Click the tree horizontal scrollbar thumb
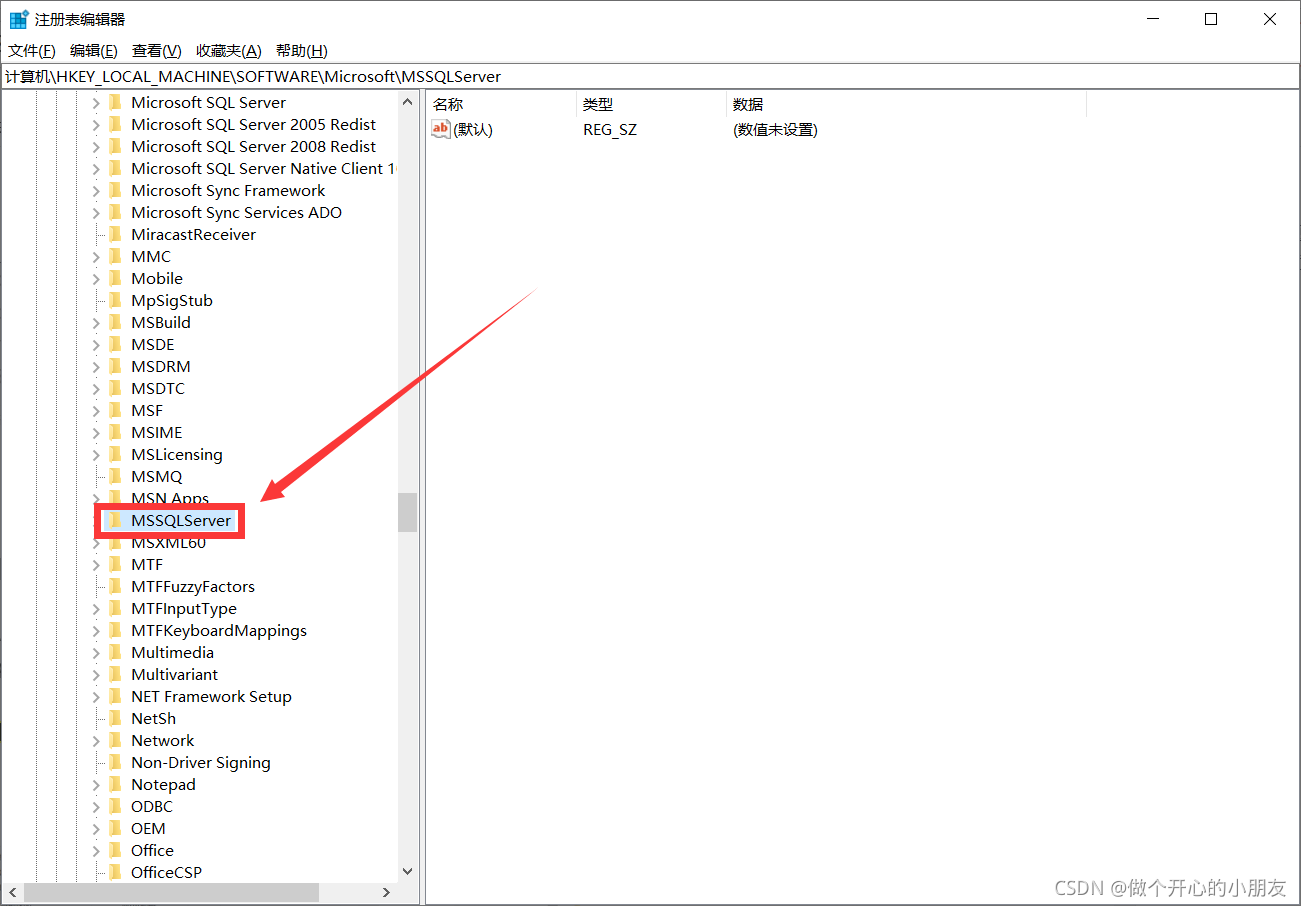This screenshot has height=906, width=1301. (x=171, y=892)
